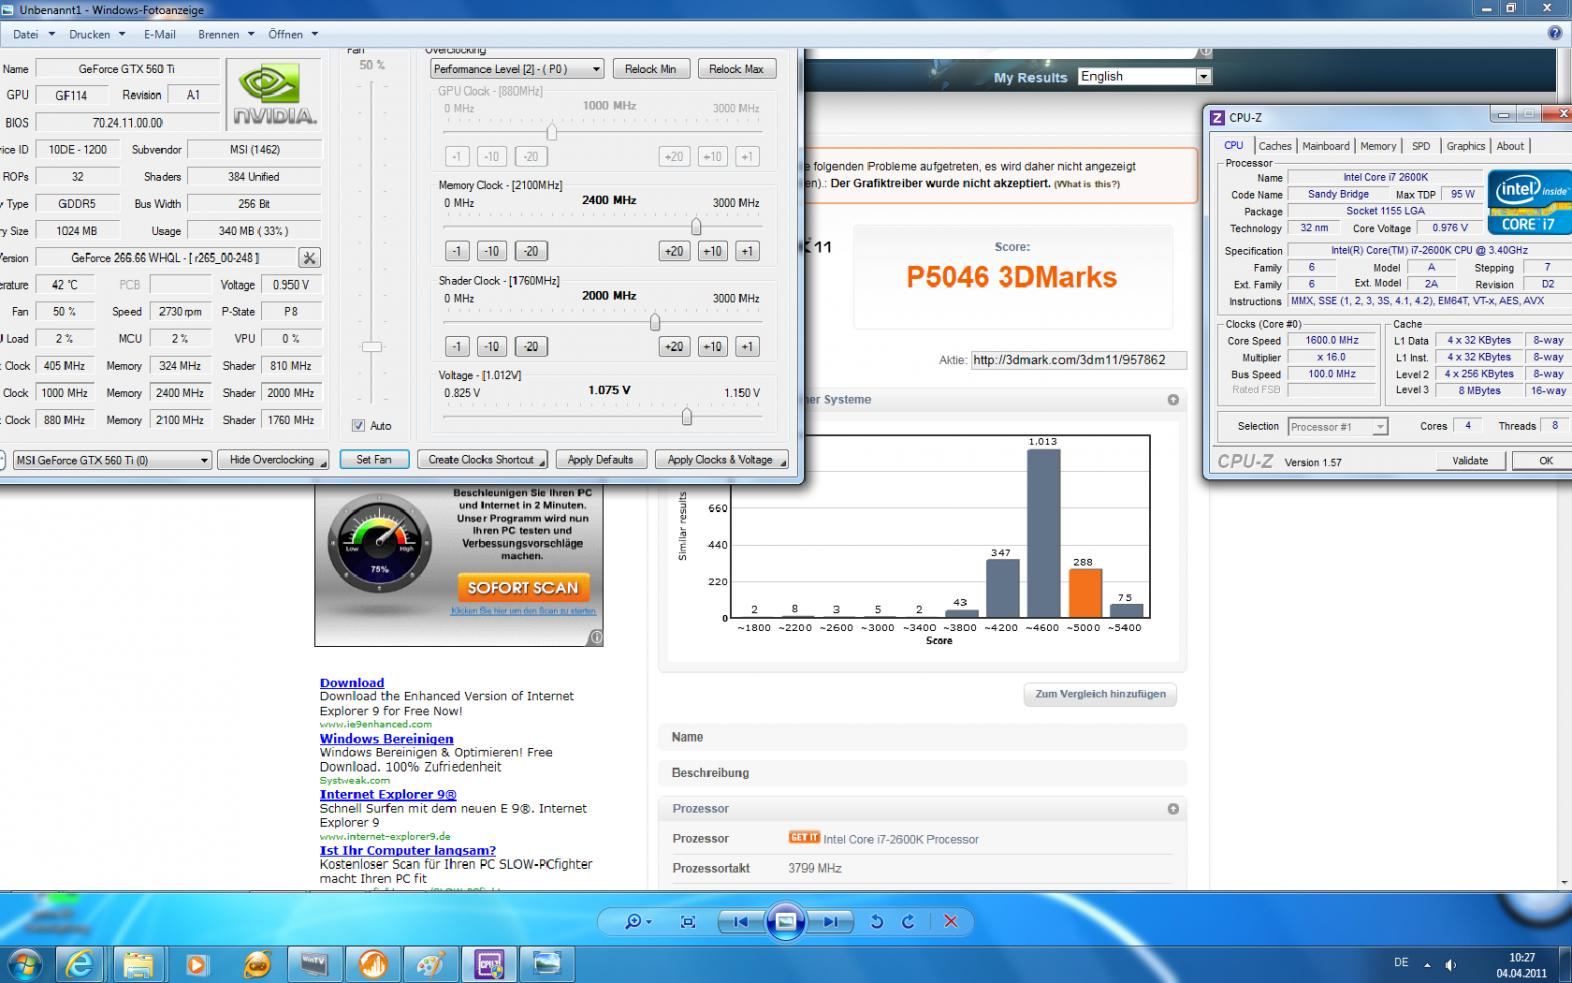The width and height of the screenshot is (1572, 983).
Task: Click the E-Mail menu item
Action: tap(159, 34)
